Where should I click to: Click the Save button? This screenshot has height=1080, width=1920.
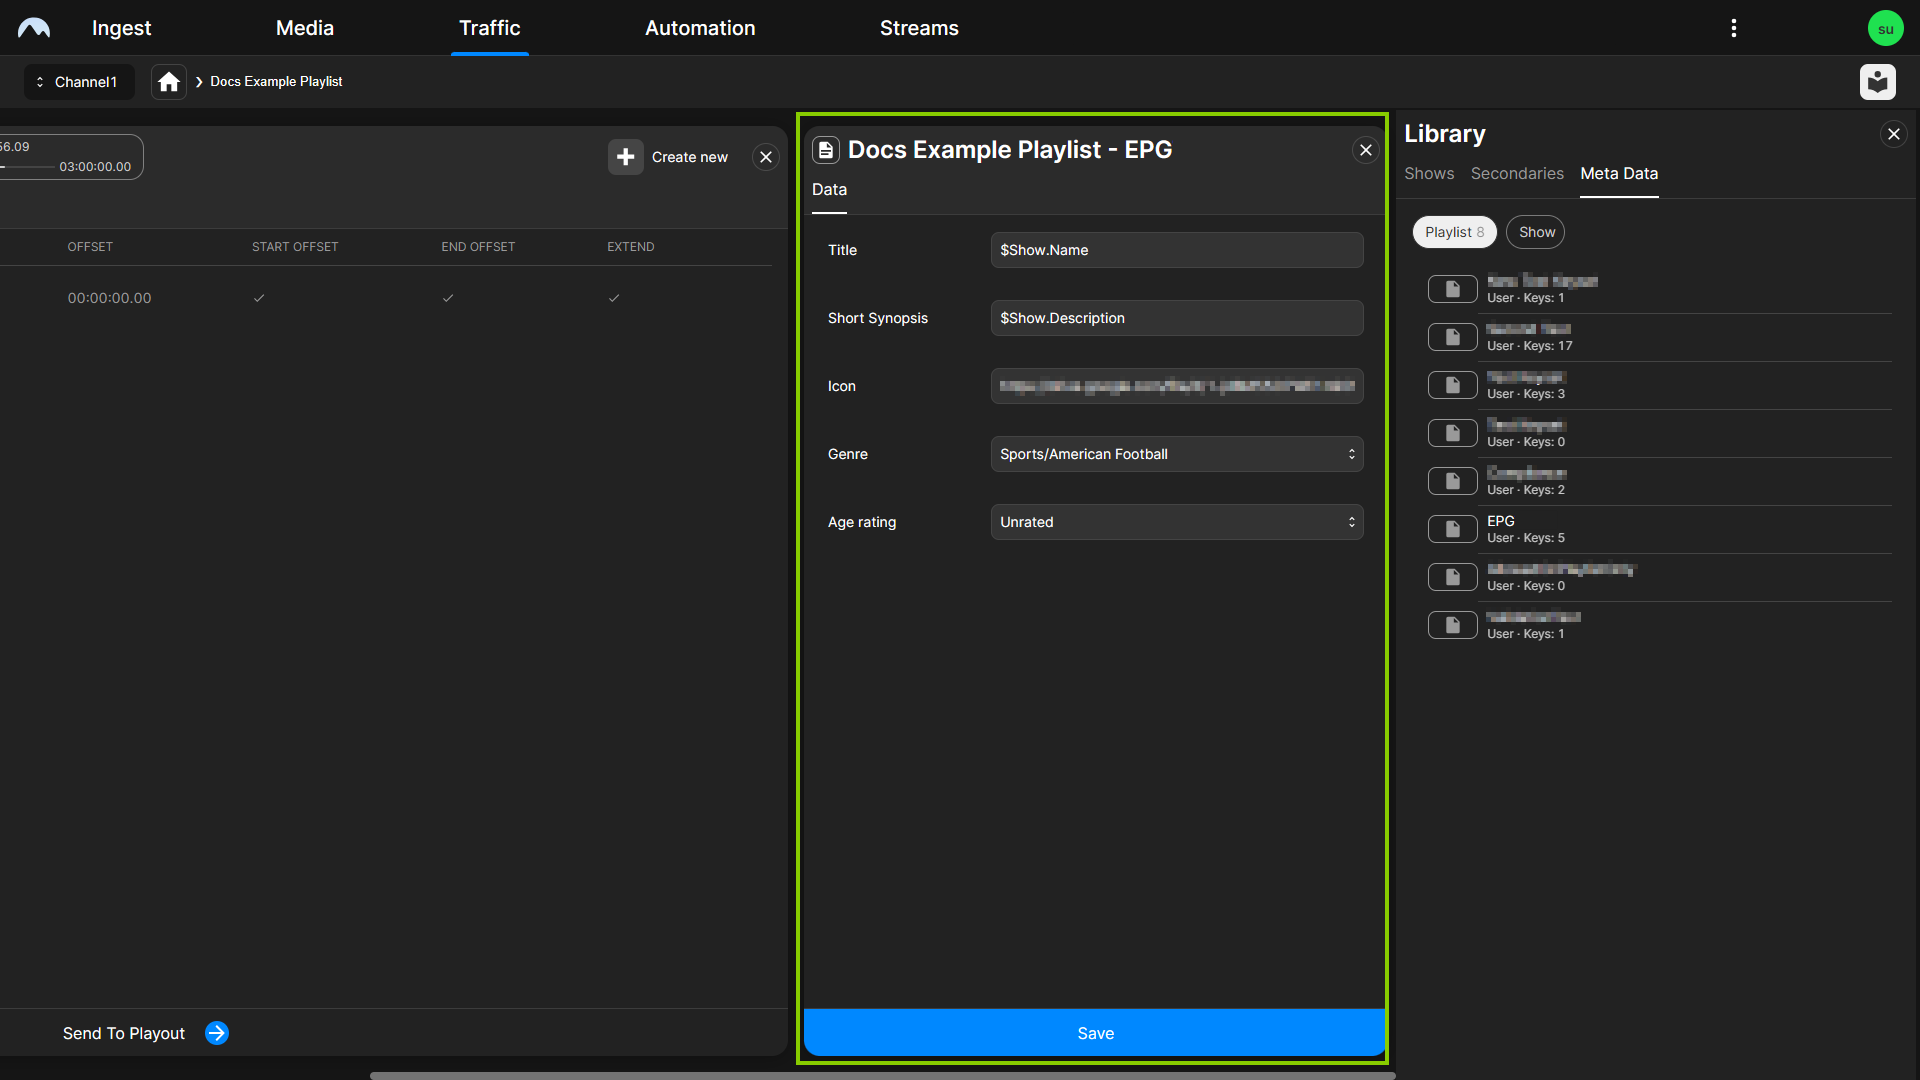[1094, 1033]
